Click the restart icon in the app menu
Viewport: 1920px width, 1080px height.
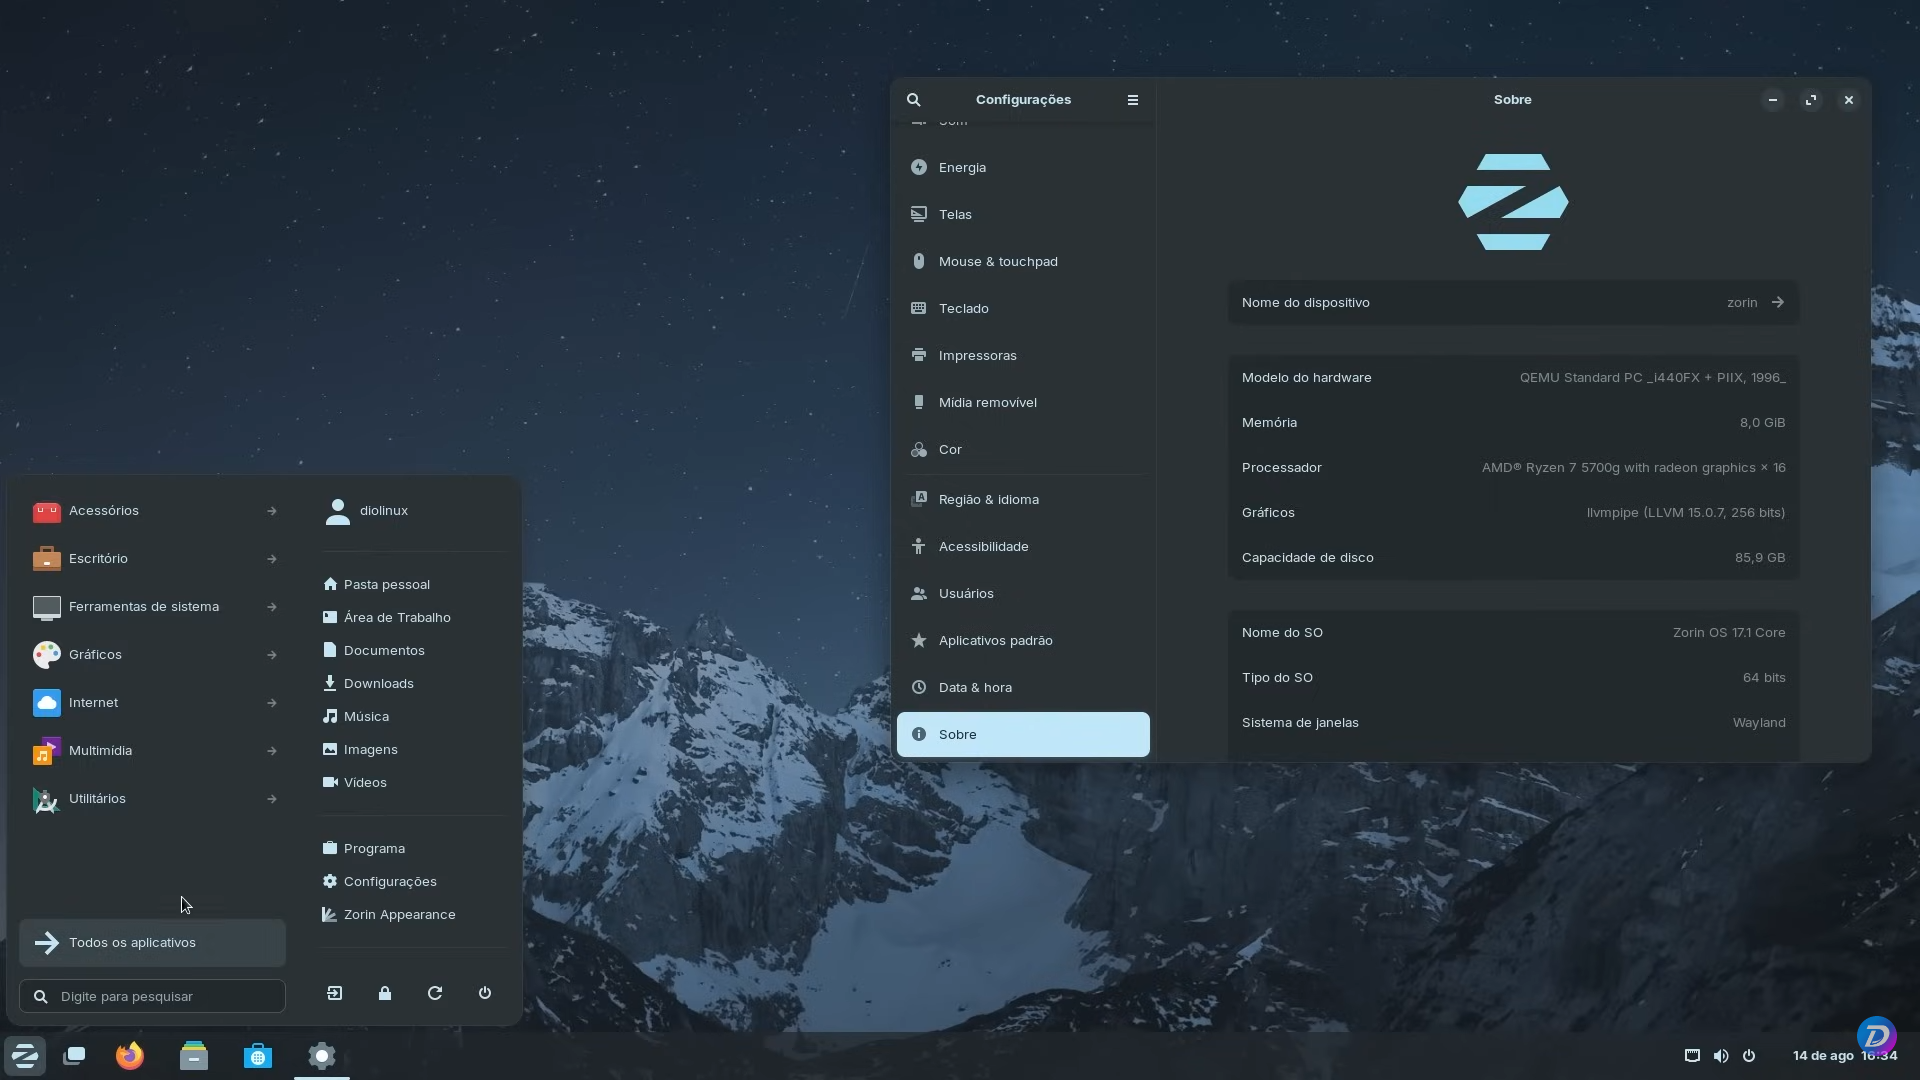point(434,993)
